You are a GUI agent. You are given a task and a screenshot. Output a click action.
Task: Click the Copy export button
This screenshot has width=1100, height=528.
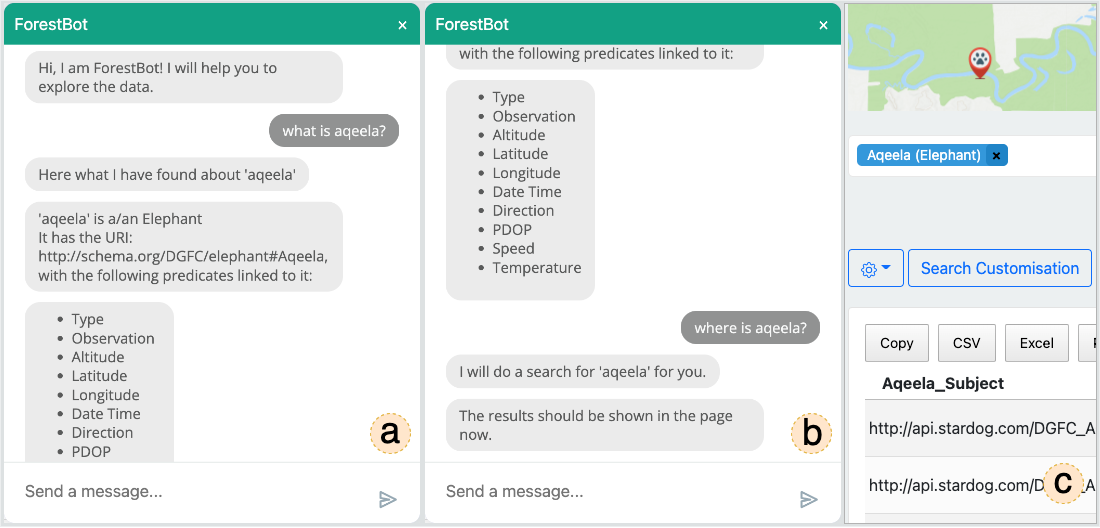click(897, 343)
